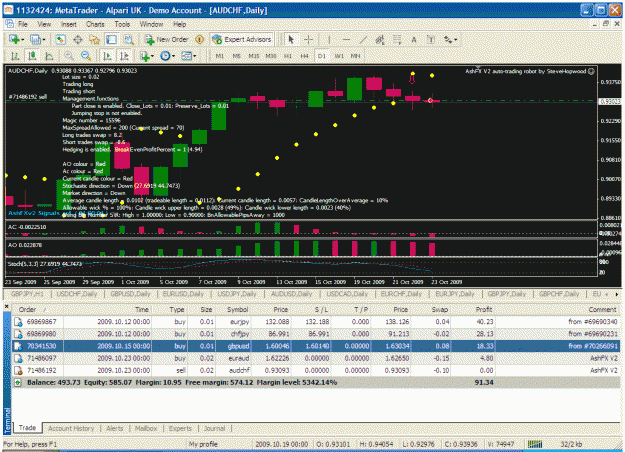Image resolution: width=625 pixels, height=452 pixels.
Task: Switch chart to Line Chart mode
Action: coord(49,56)
